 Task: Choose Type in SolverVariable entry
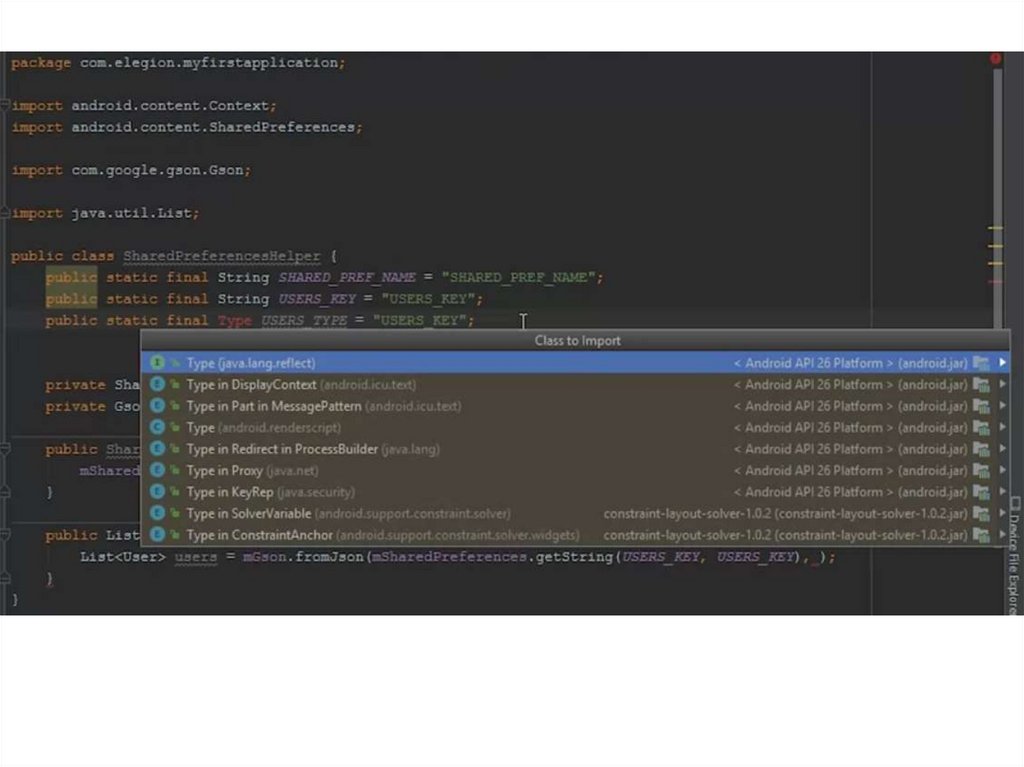(575, 514)
